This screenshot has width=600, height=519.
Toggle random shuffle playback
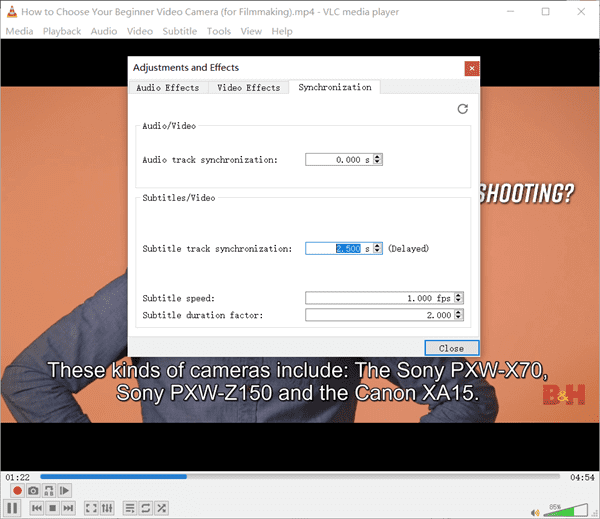tap(161, 508)
